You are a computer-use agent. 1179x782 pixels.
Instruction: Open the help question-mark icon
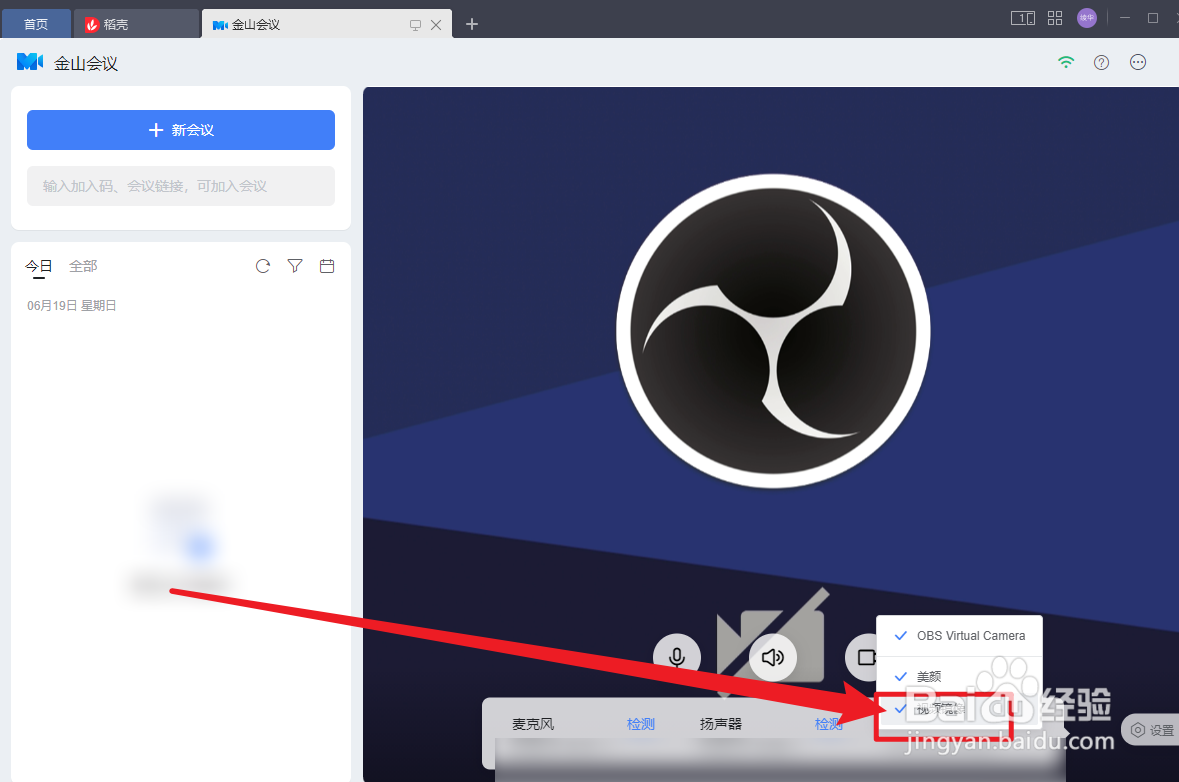pyautogui.click(x=1102, y=62)
